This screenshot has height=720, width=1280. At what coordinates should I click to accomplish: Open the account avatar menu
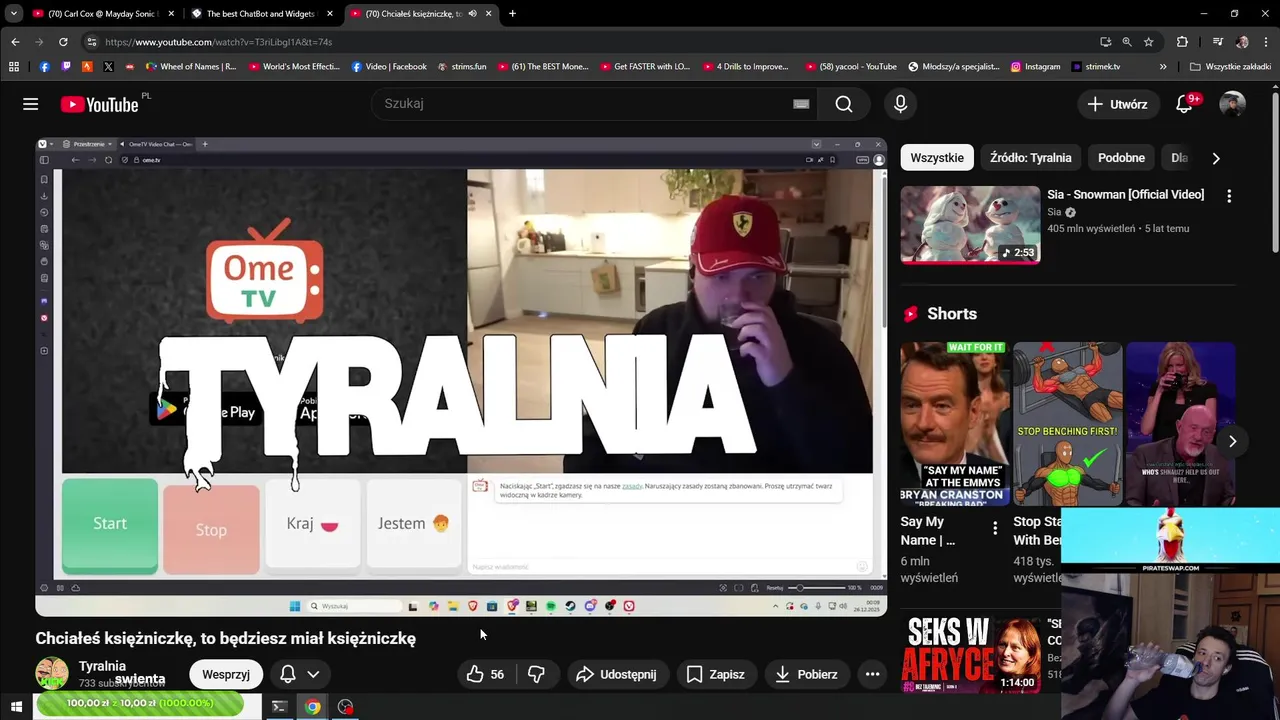(x=1232, y=104)
